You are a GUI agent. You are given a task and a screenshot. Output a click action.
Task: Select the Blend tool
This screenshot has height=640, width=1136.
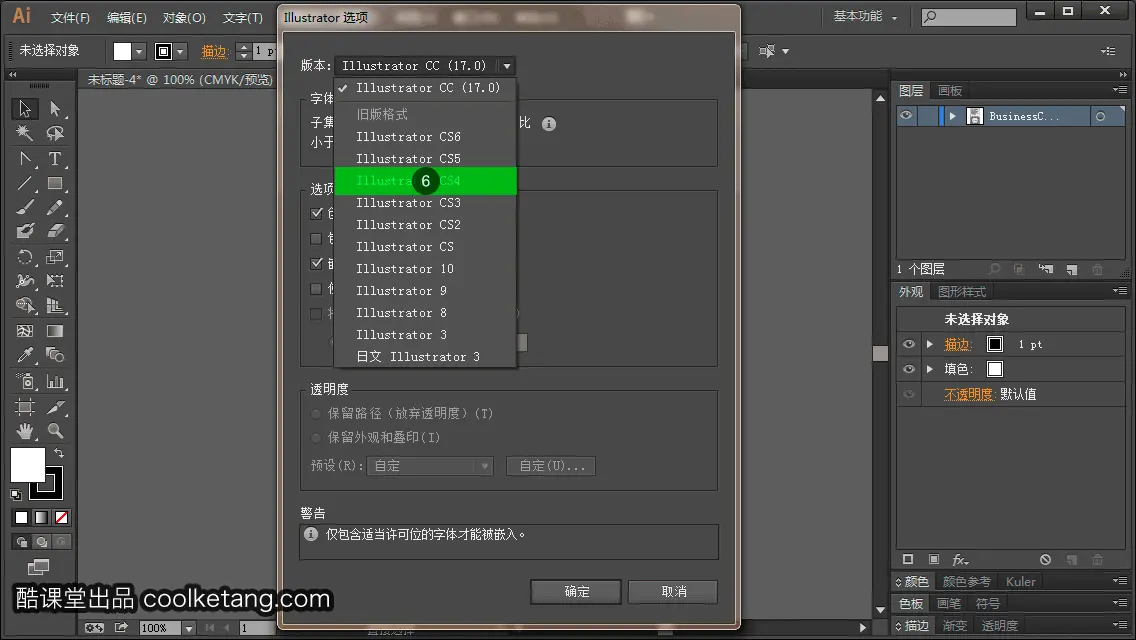(55, 355)
